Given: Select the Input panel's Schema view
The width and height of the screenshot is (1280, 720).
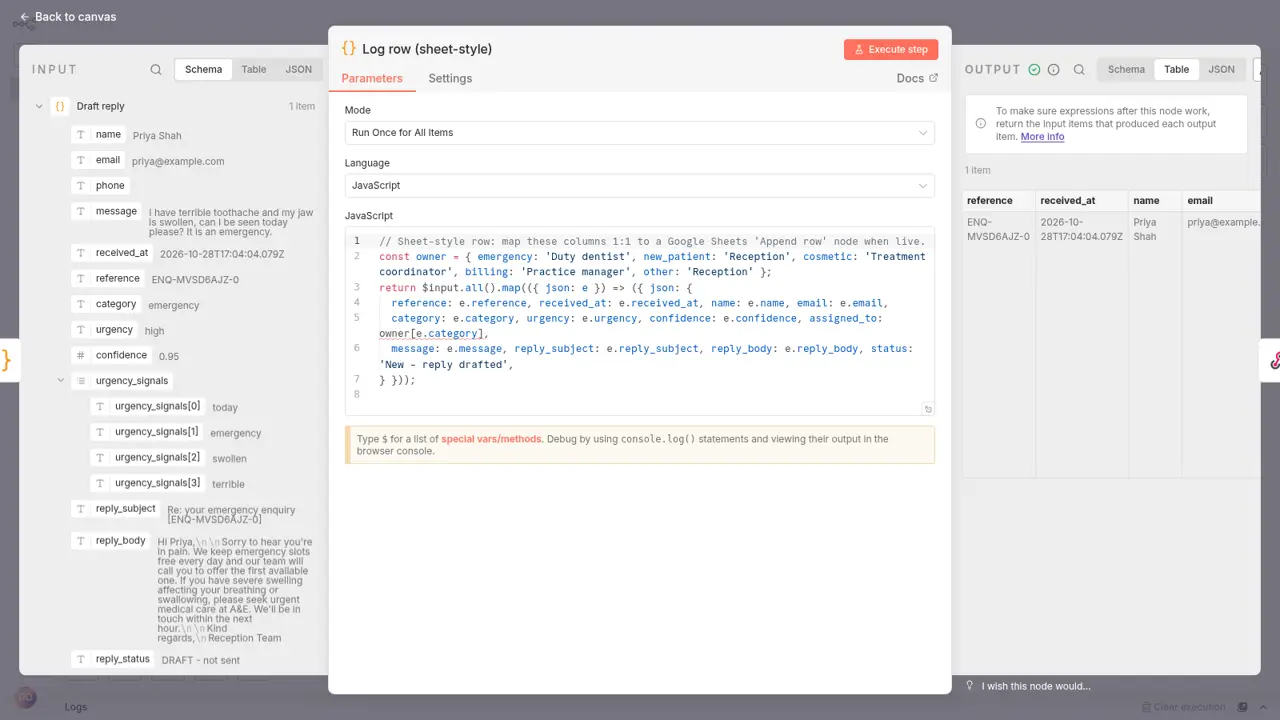Looking at the screenshot, I should click(204, 70).
